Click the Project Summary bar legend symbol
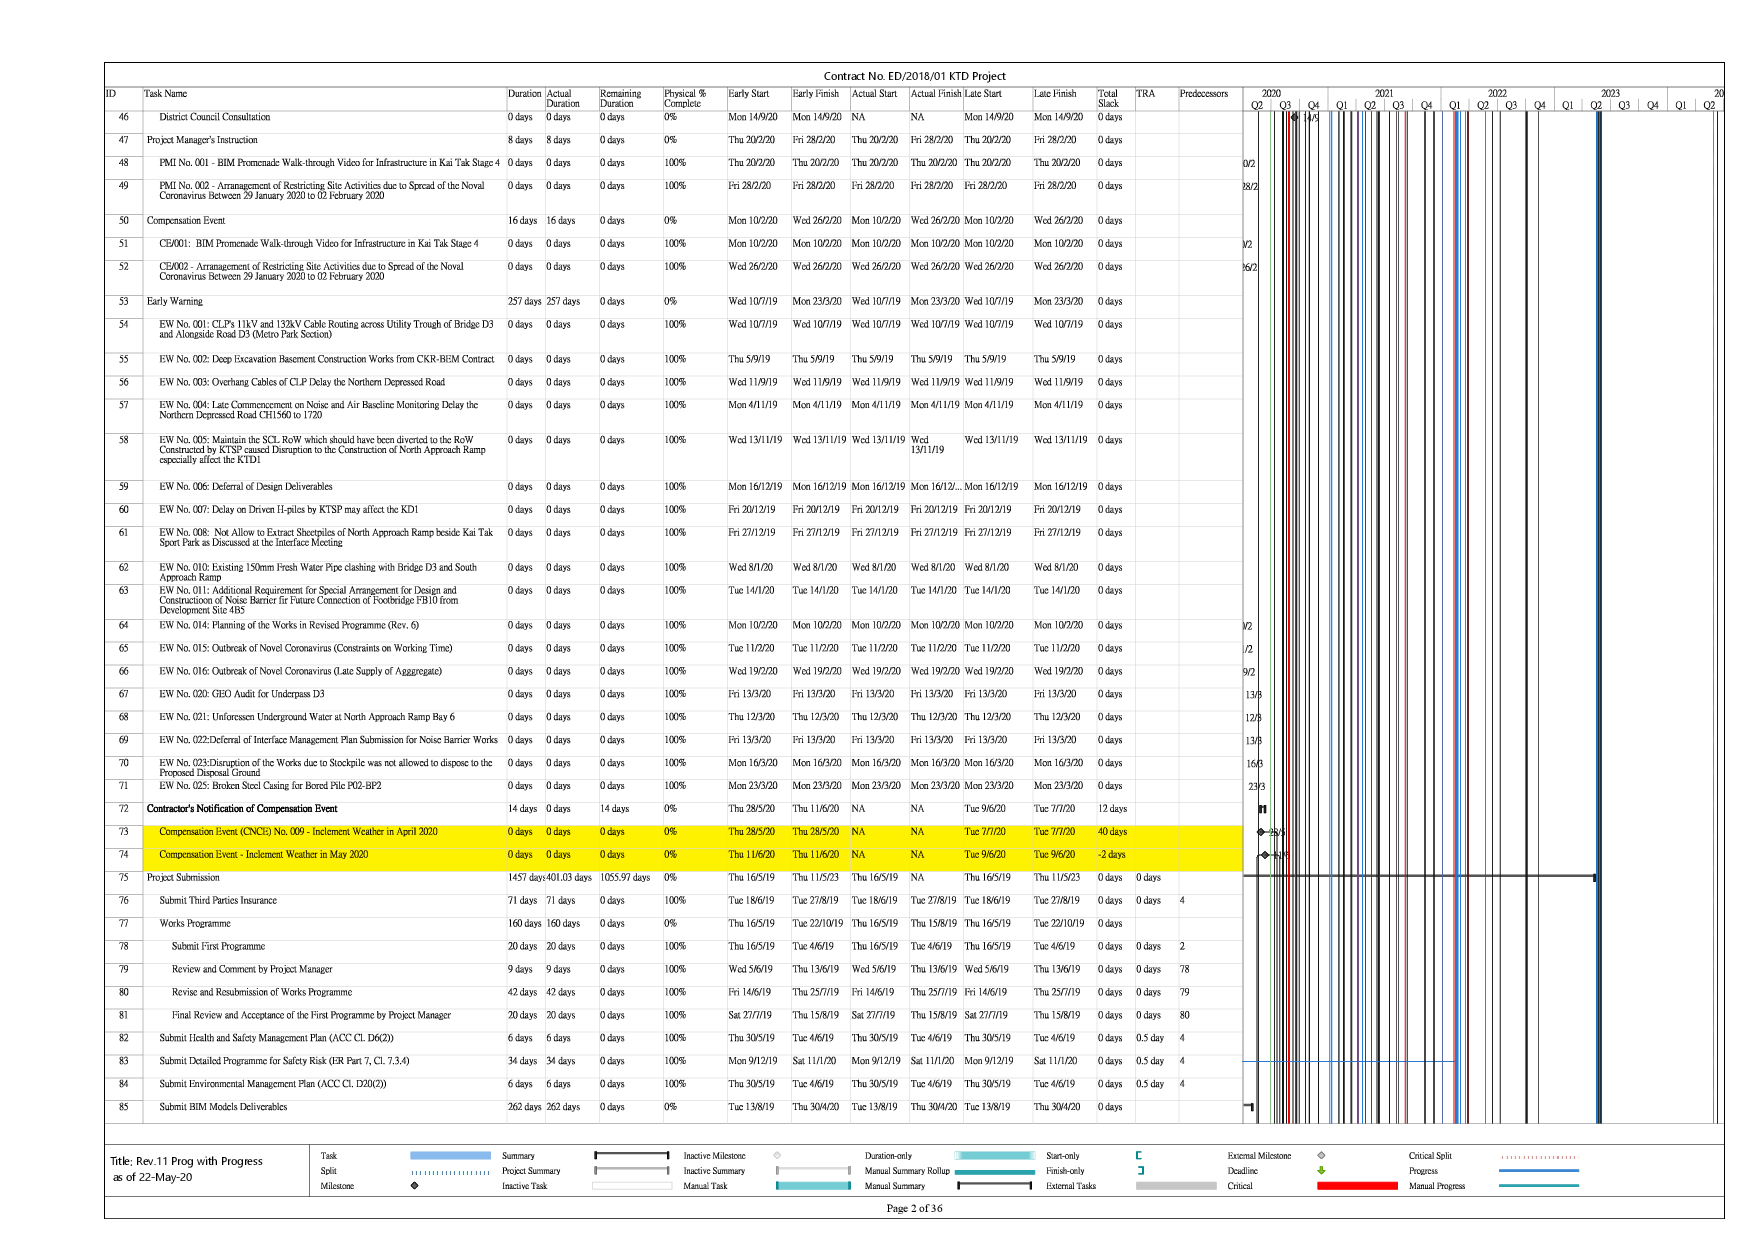This screenshot has height=1240, width=1754. (631, 1171)
